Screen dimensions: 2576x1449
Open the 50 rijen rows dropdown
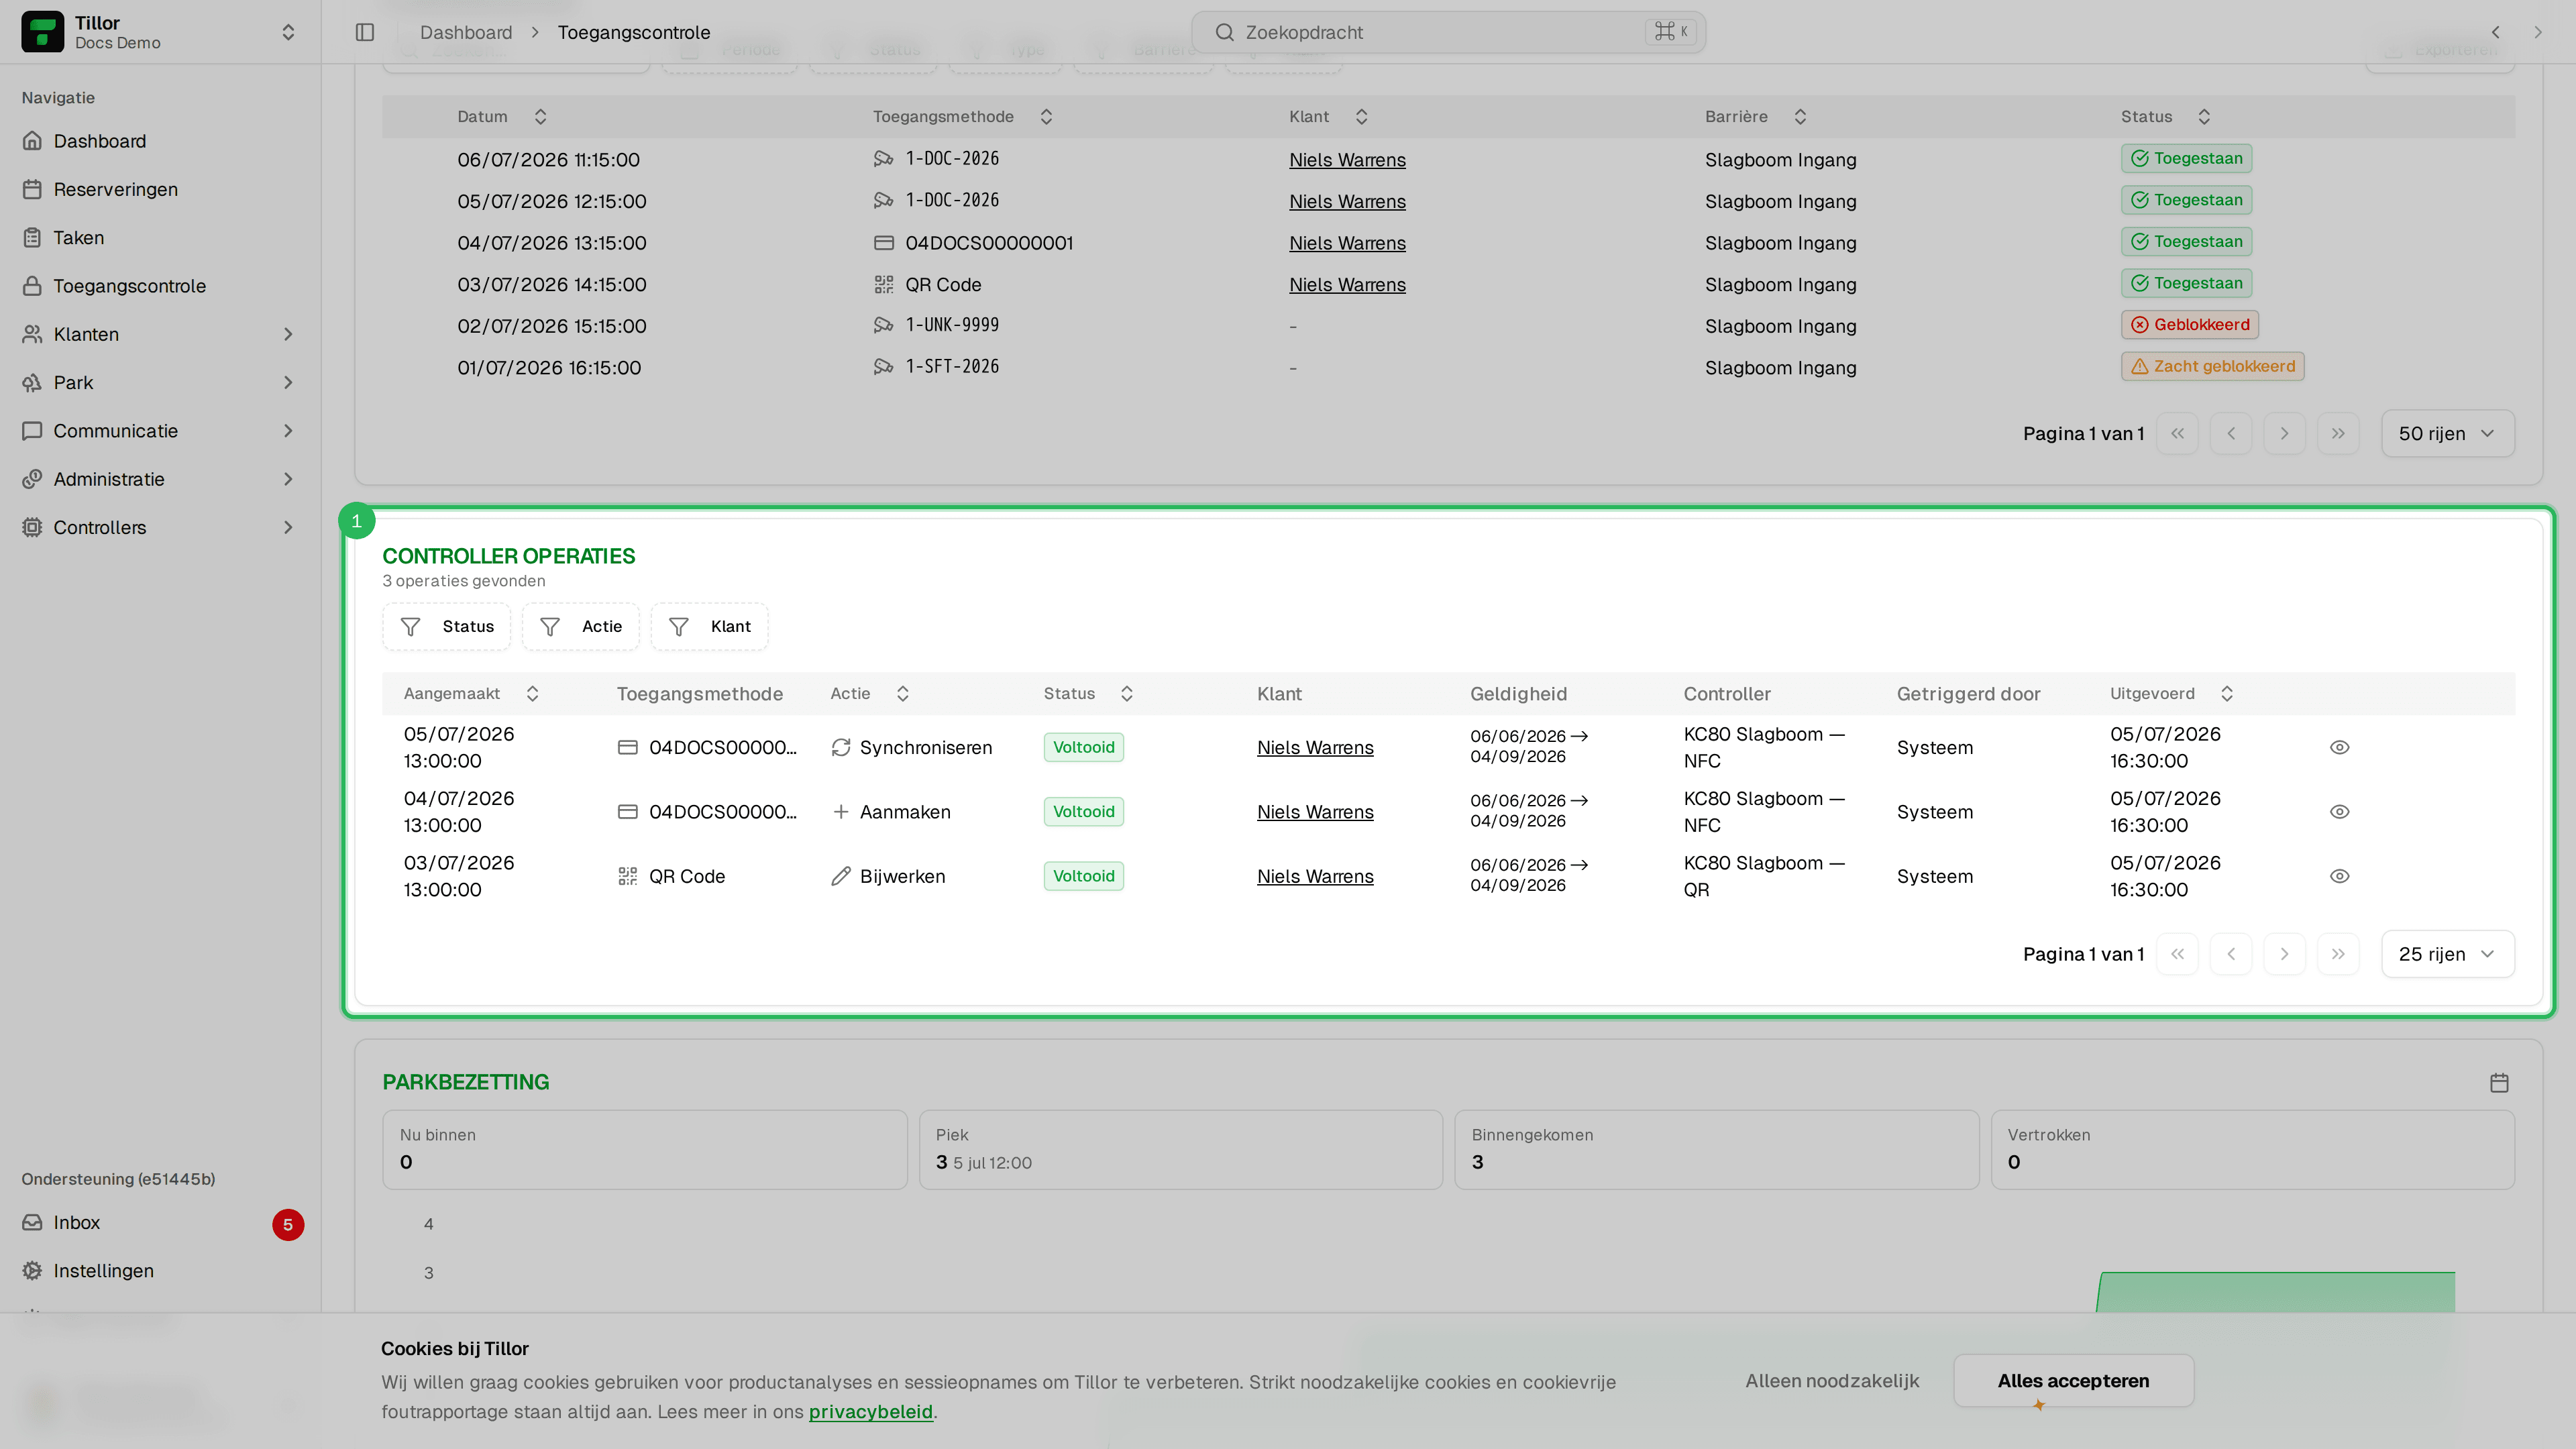pos(2447,433)
